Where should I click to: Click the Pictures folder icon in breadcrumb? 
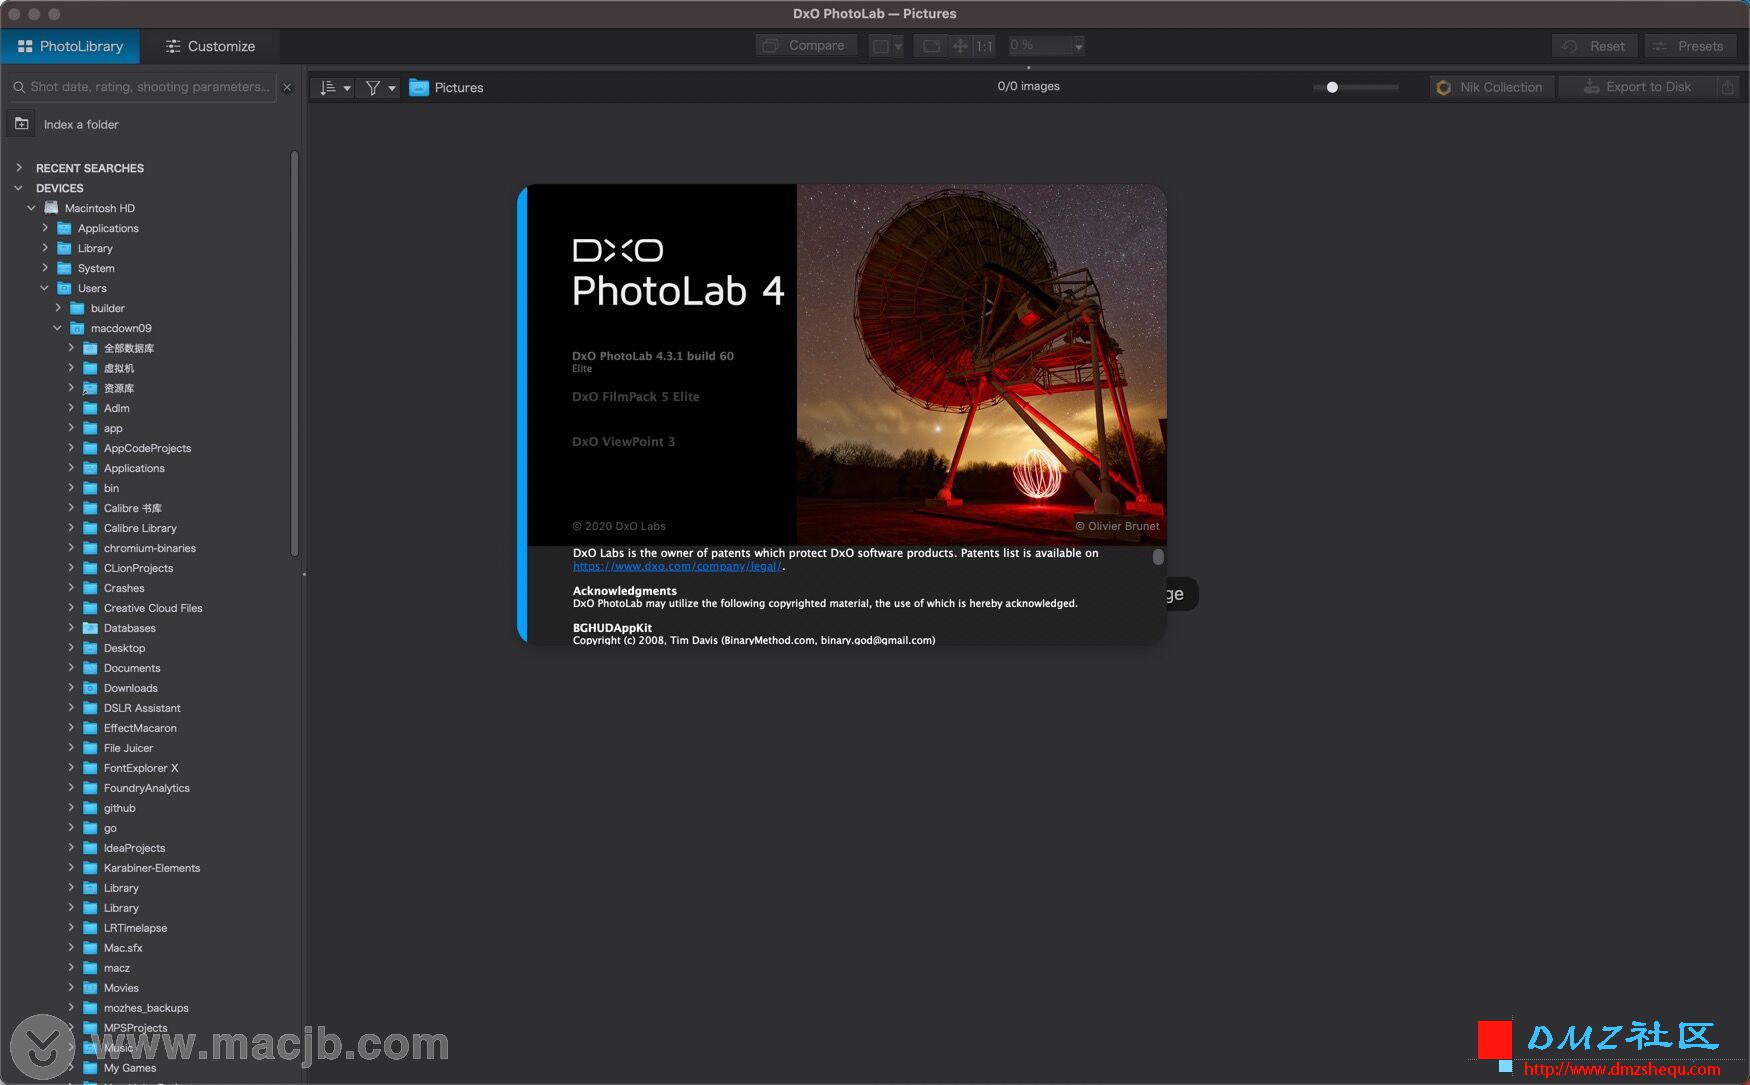pos(419,88)
